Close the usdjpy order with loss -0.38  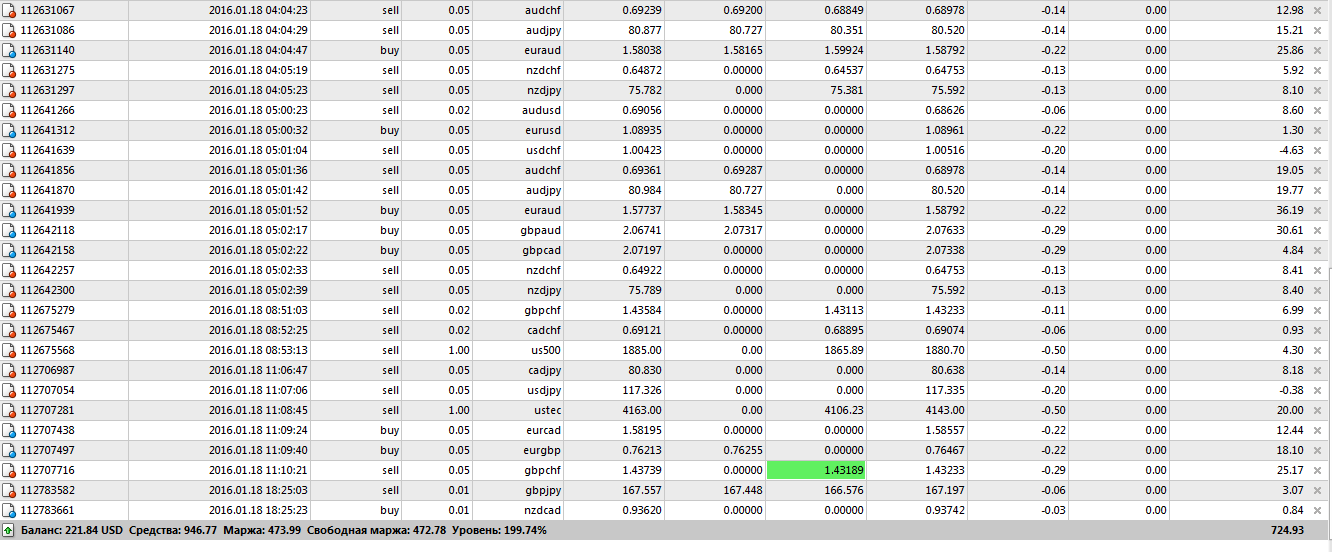pyautogui.click(x=1318, y=390)
